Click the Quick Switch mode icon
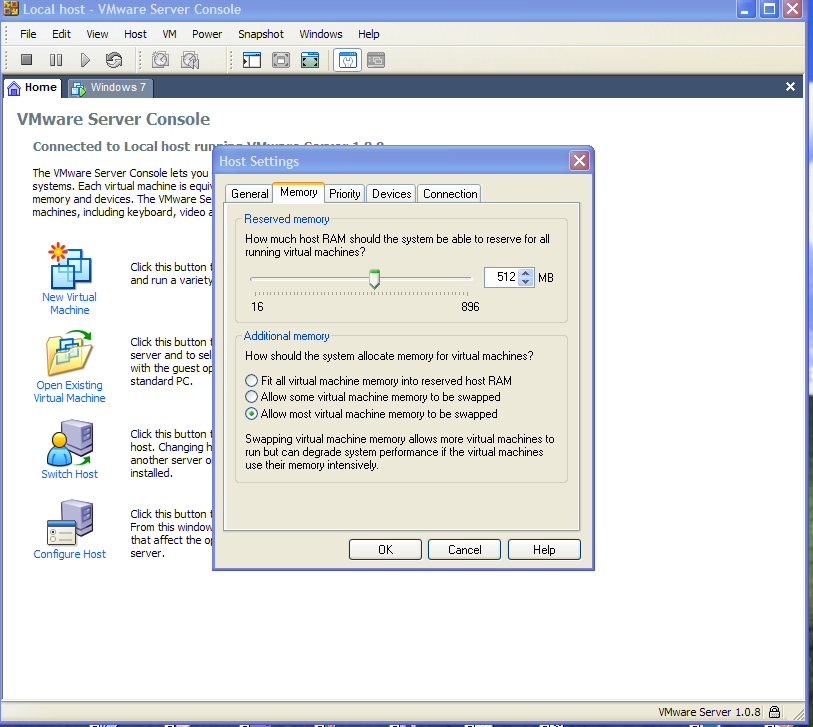813x727 pixels. pos(281,60)
